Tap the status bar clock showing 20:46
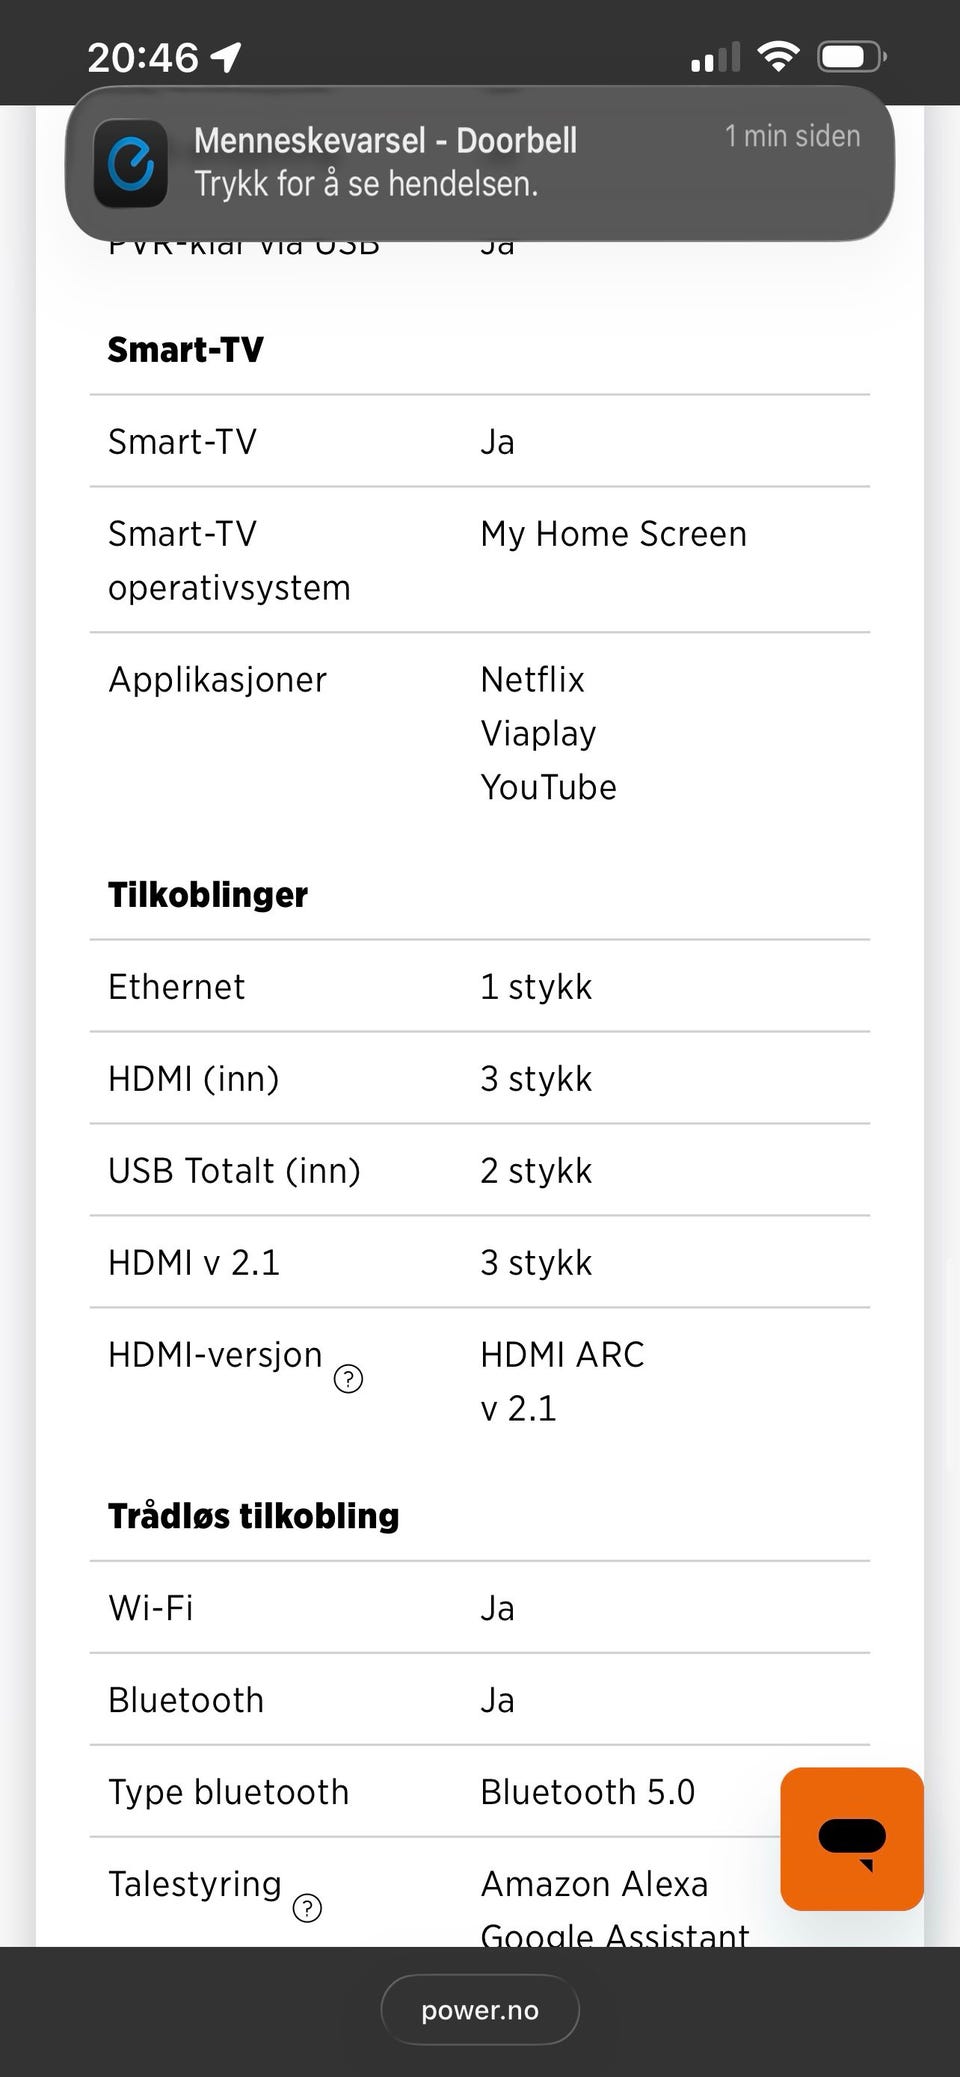Image resolution: width=960 pixels, height=2077 pixels. coord(143,57)
